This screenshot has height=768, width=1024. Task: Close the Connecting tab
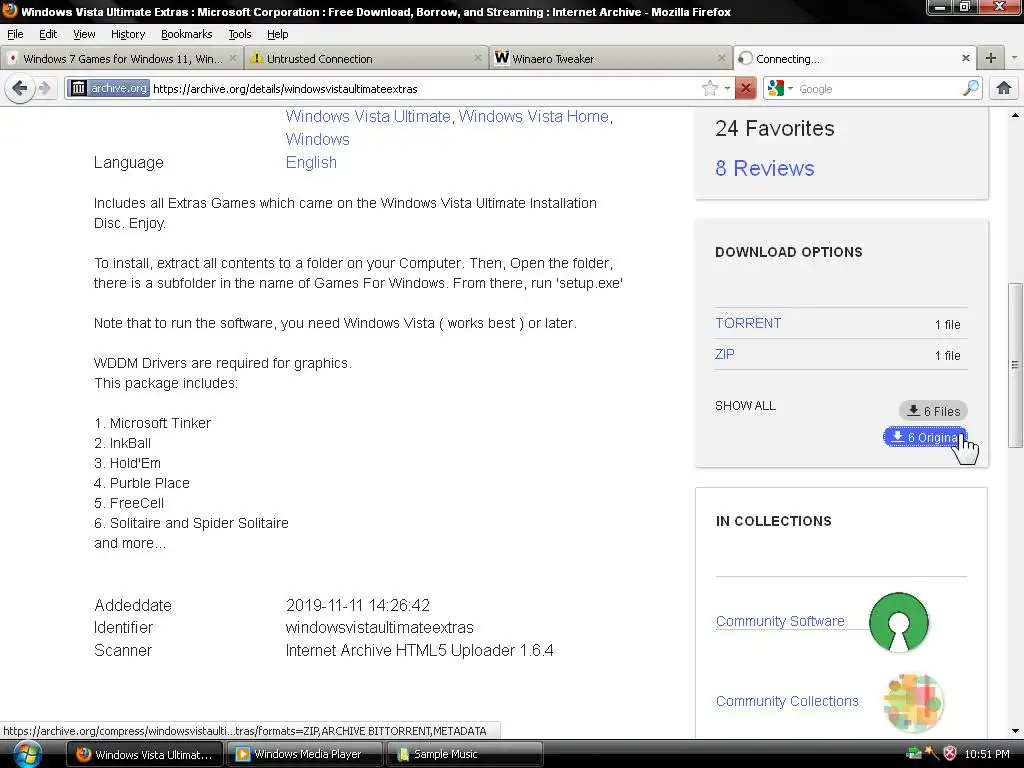click(966, 58)
